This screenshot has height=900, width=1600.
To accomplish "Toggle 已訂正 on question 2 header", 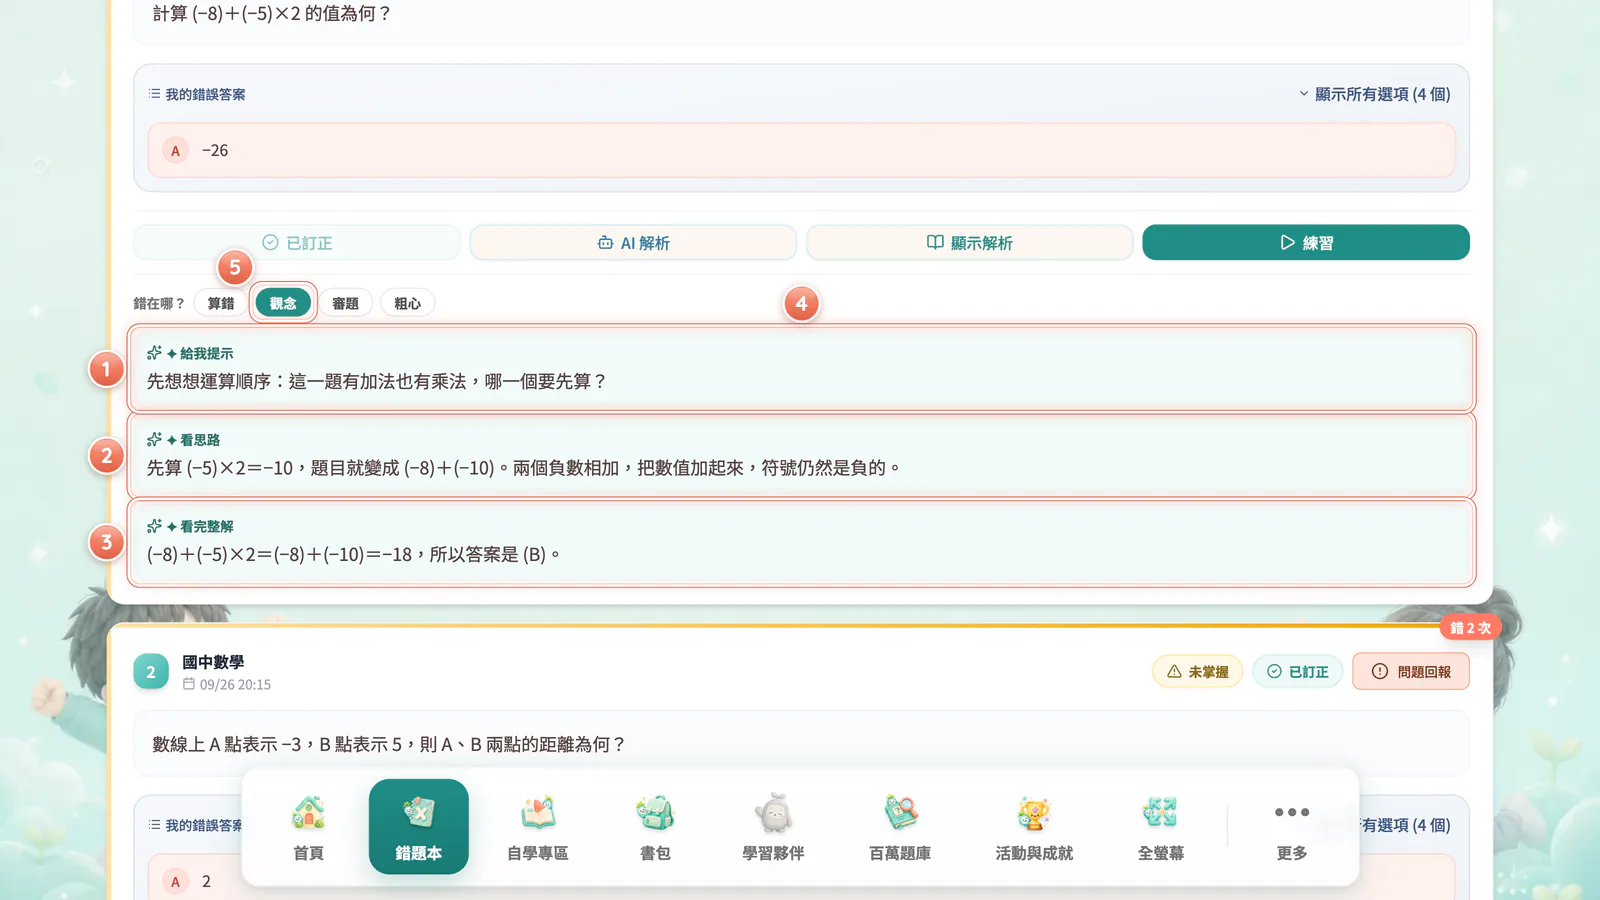I will (x=1297, y=672).
